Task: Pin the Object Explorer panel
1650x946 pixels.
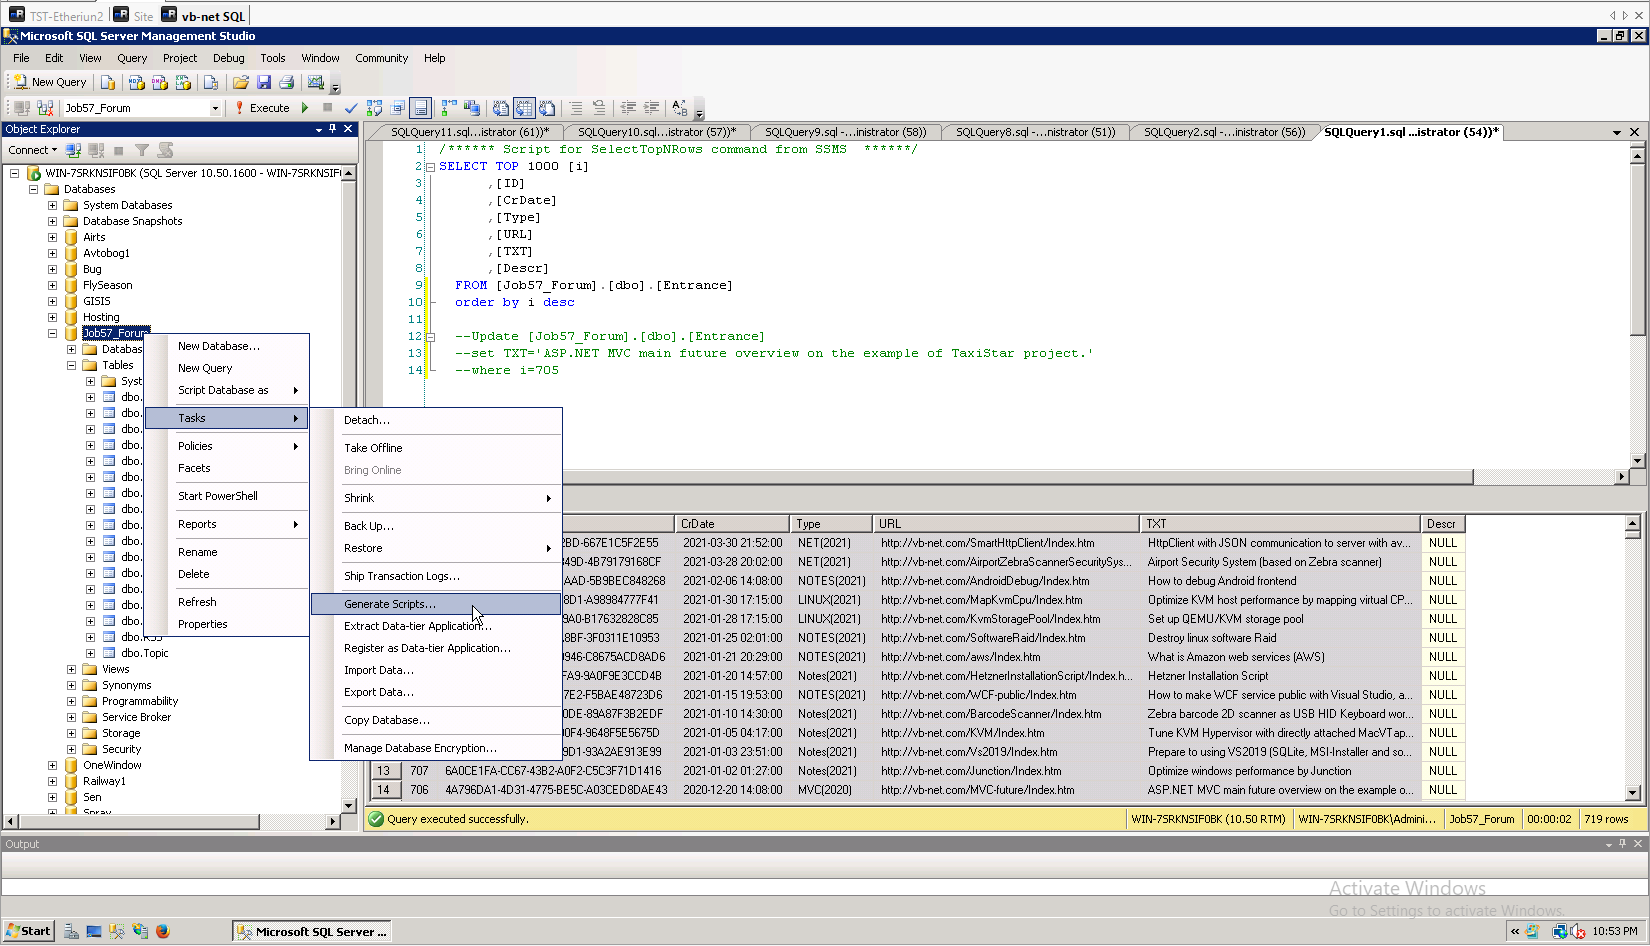Action: (333, 129)
